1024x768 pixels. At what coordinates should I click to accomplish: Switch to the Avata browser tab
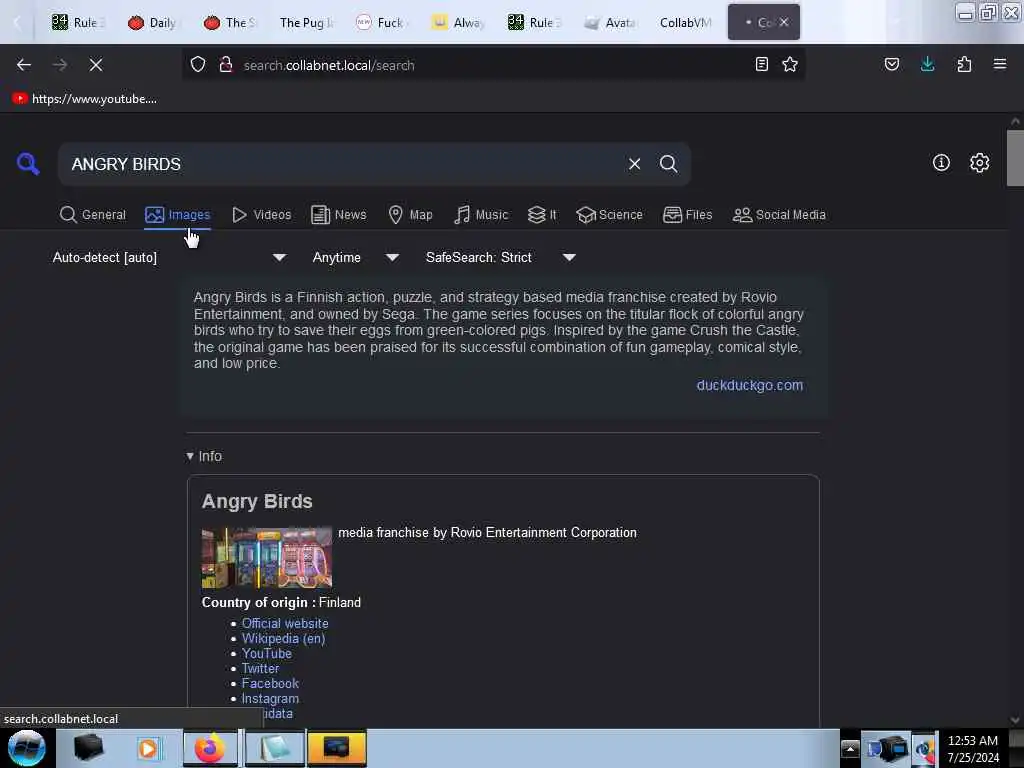click(610, 22)
